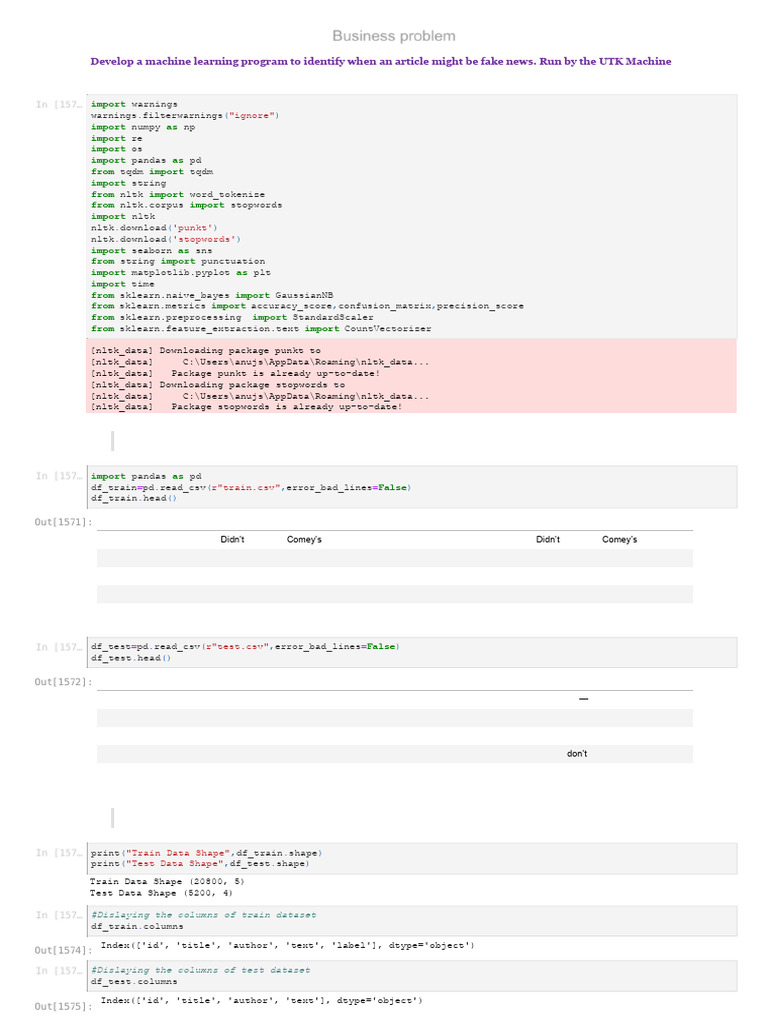Image resolution: width=768 pixels, height=1024 pixels.
Task: Click the Out[1574] train columns Index output
Action: [x=287, y=945]
